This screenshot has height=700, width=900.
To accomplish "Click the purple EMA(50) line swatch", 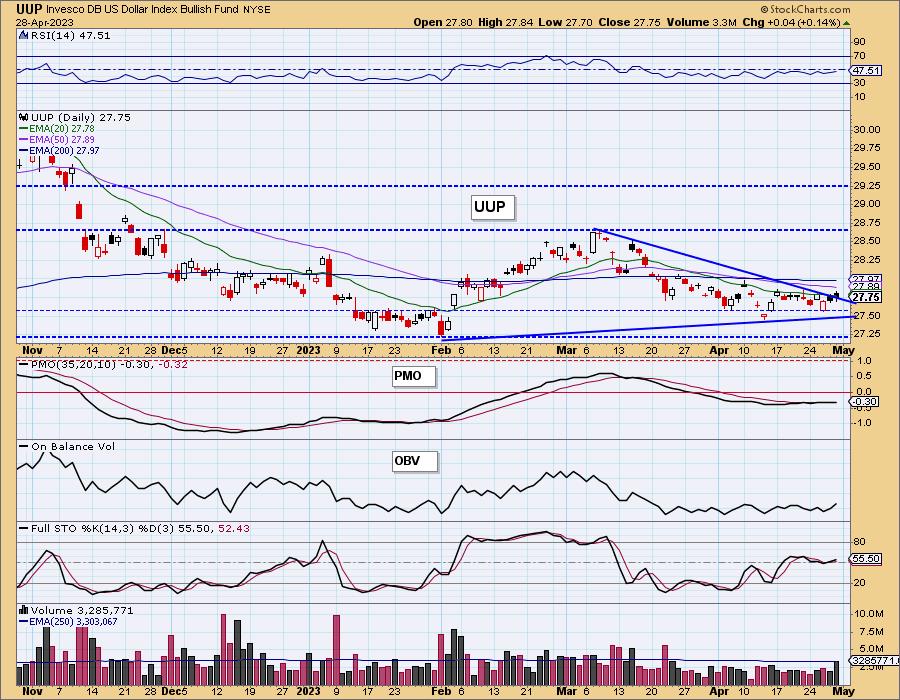I will tap(24, 140).
